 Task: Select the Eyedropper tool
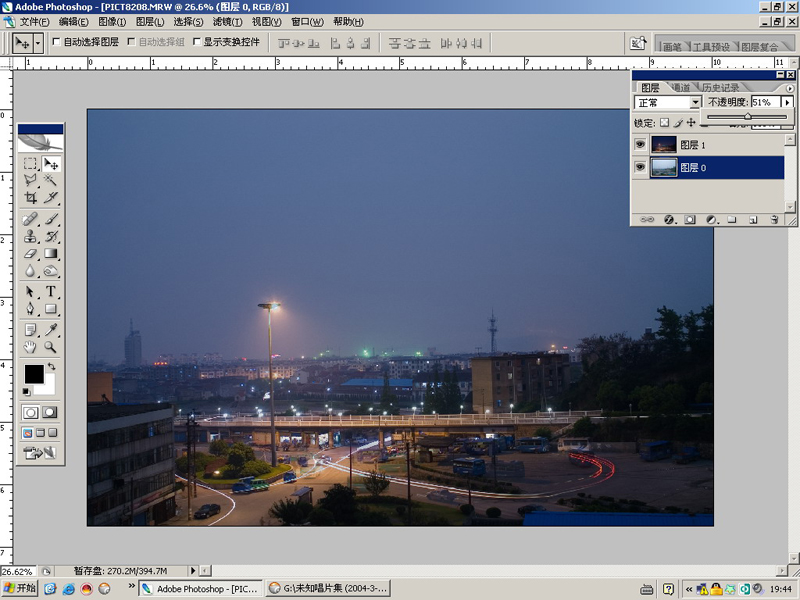(50, 329)
